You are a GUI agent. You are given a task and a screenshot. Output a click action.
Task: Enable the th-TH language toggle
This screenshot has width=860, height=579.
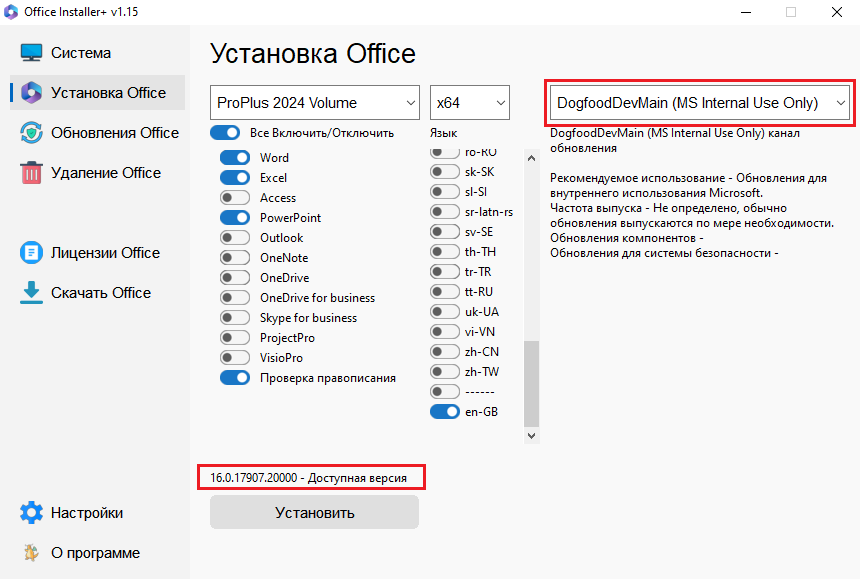(x=445, y=252)
